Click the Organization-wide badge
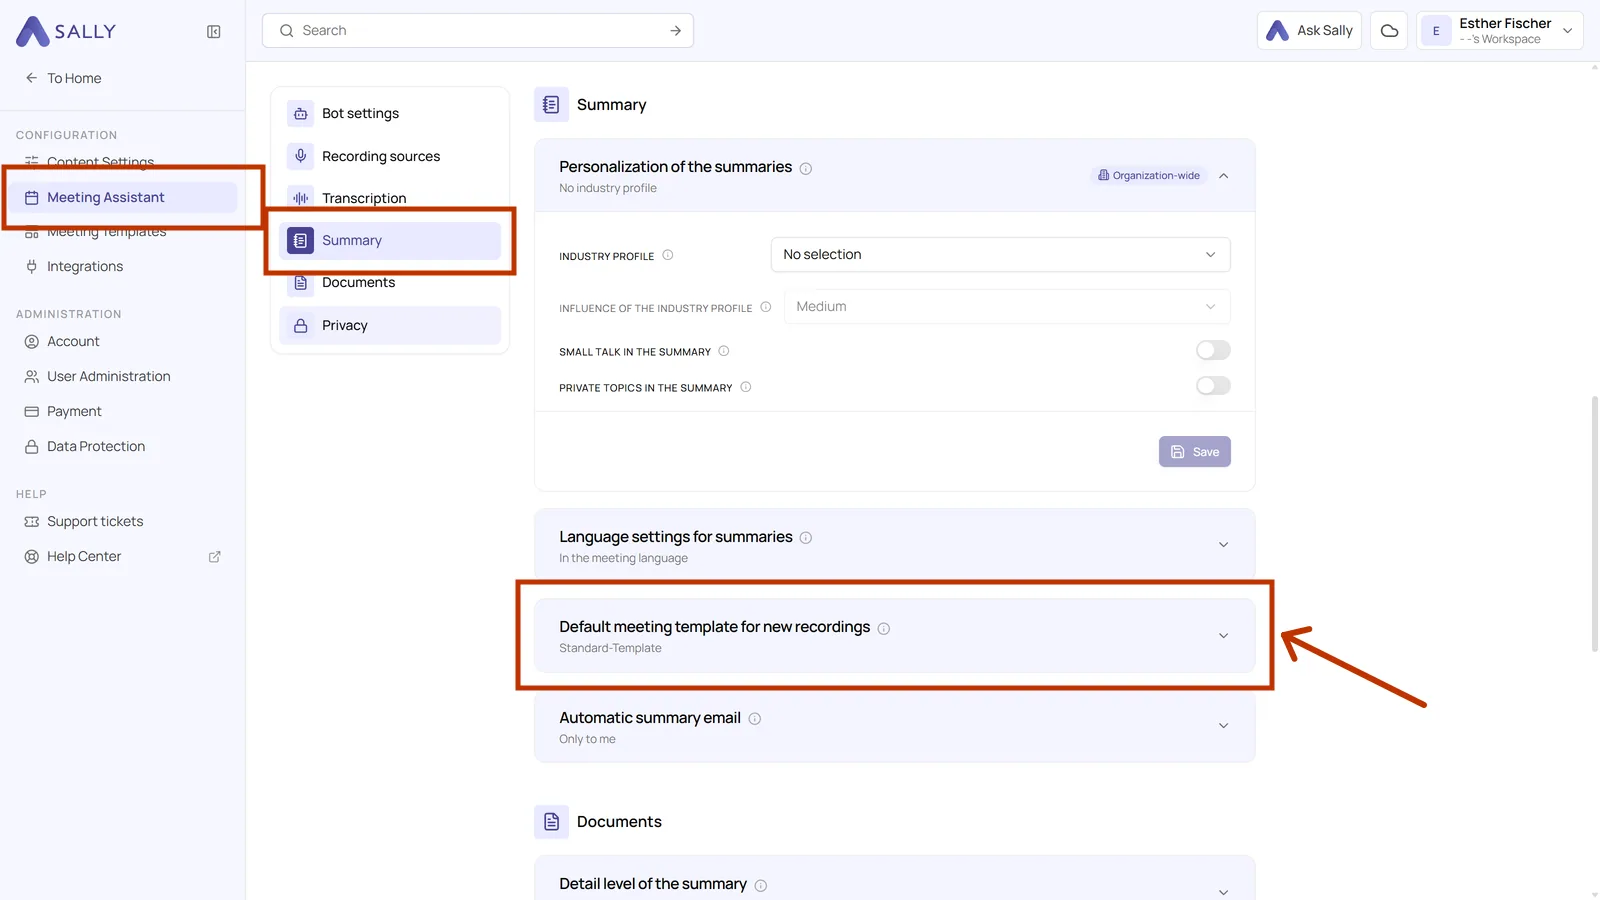 [1149, 176]
